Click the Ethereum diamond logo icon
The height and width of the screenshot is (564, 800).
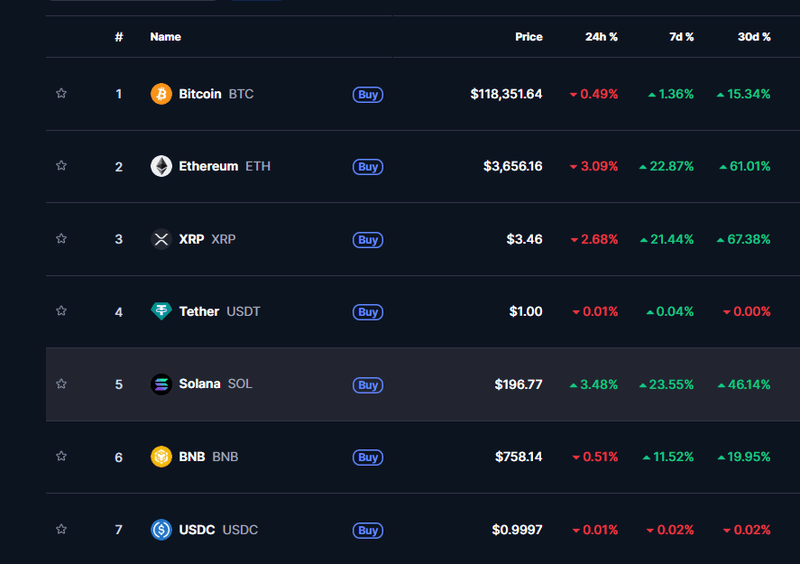tap(161, 166)
